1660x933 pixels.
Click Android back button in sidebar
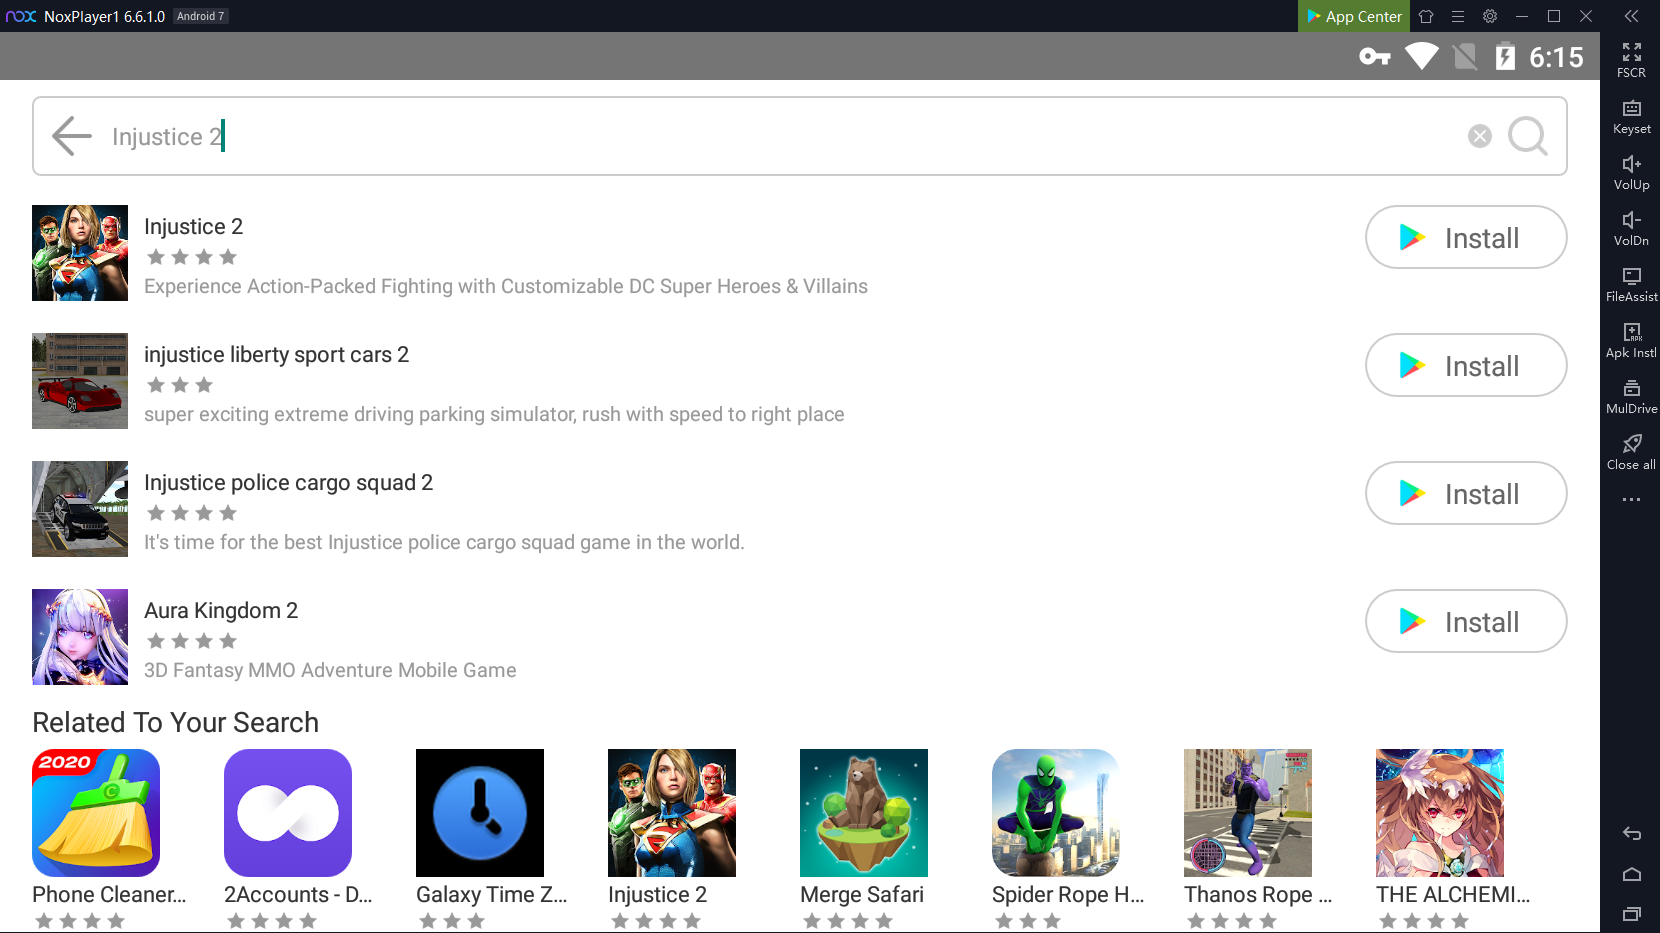tap(1631, 833)
